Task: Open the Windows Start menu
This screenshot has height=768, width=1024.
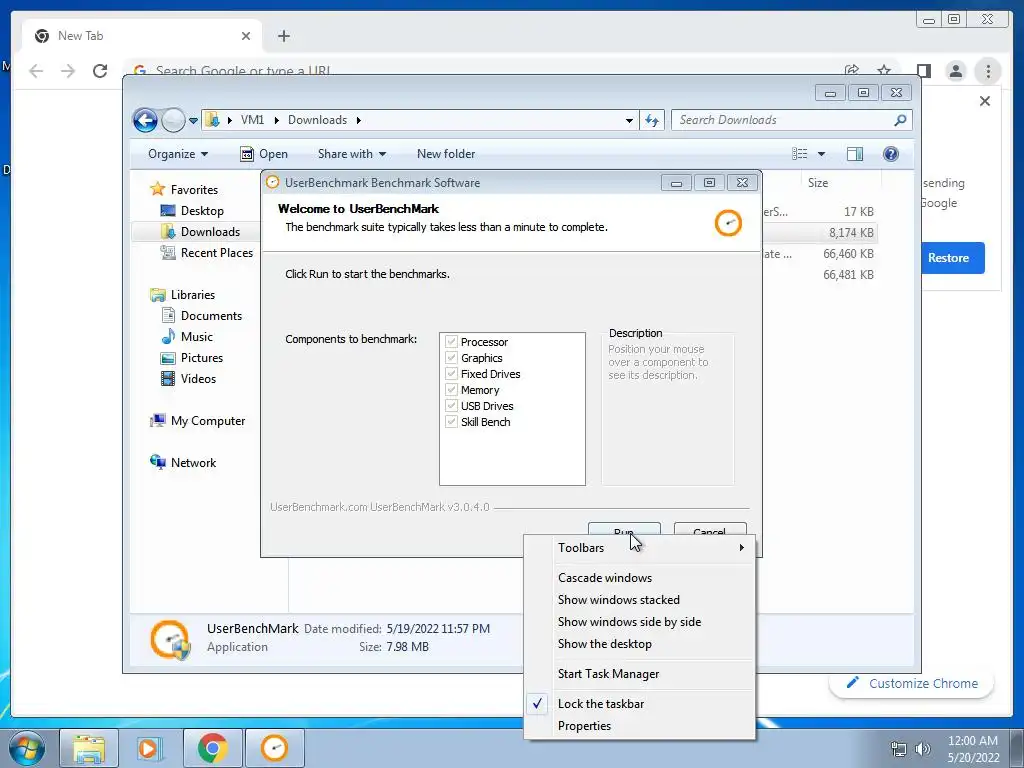Action: [26, 748]
